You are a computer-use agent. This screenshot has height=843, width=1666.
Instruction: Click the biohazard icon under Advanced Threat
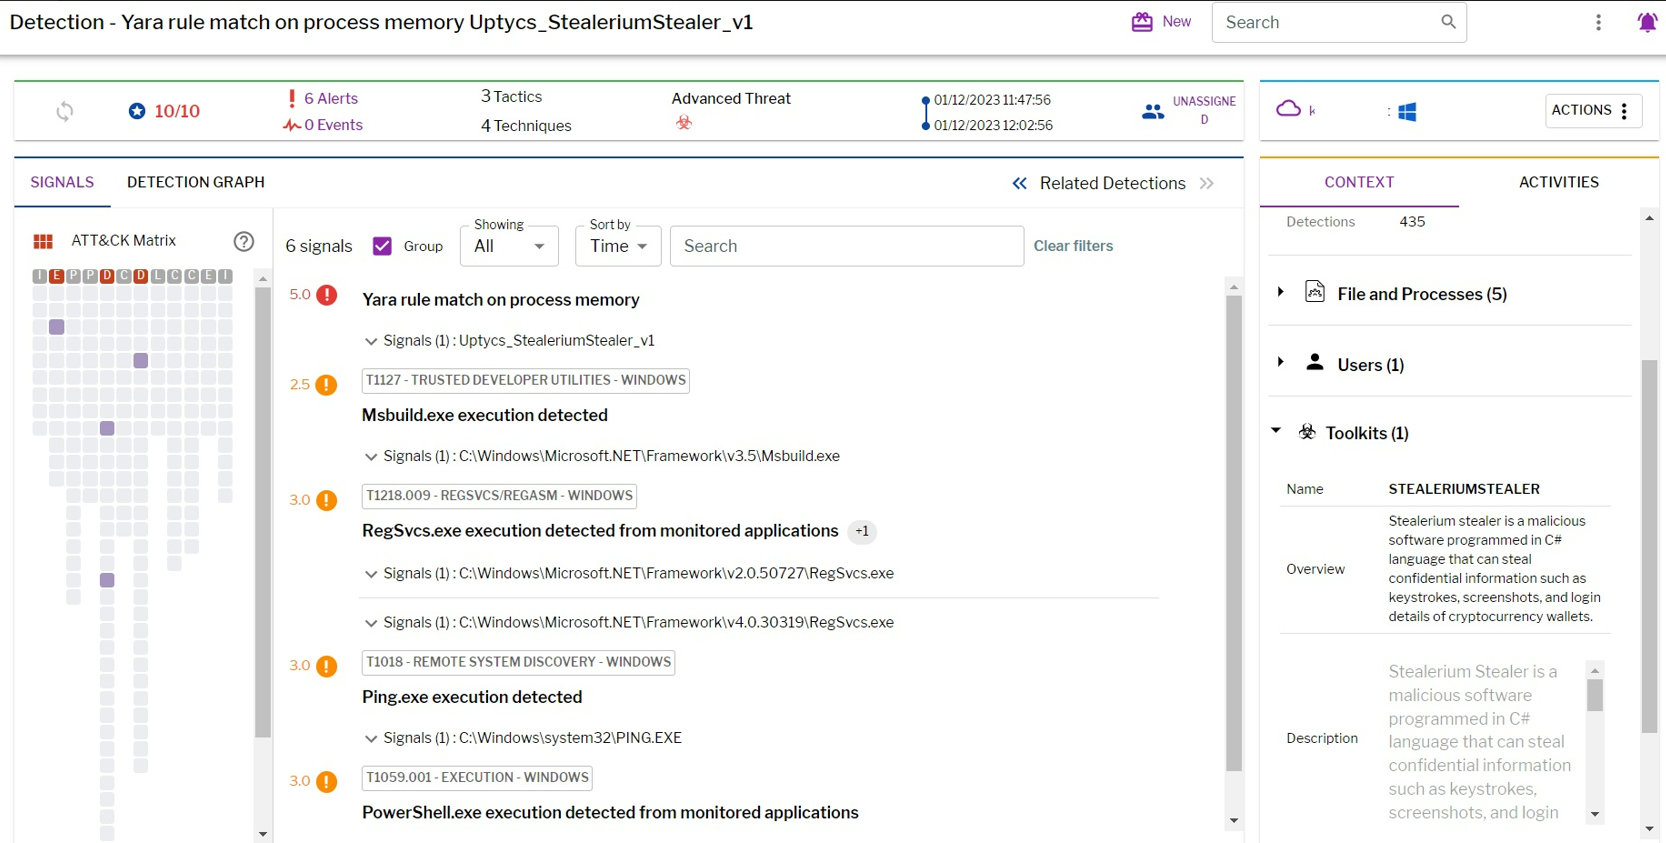pyautogui.click(x=684, y=123)
